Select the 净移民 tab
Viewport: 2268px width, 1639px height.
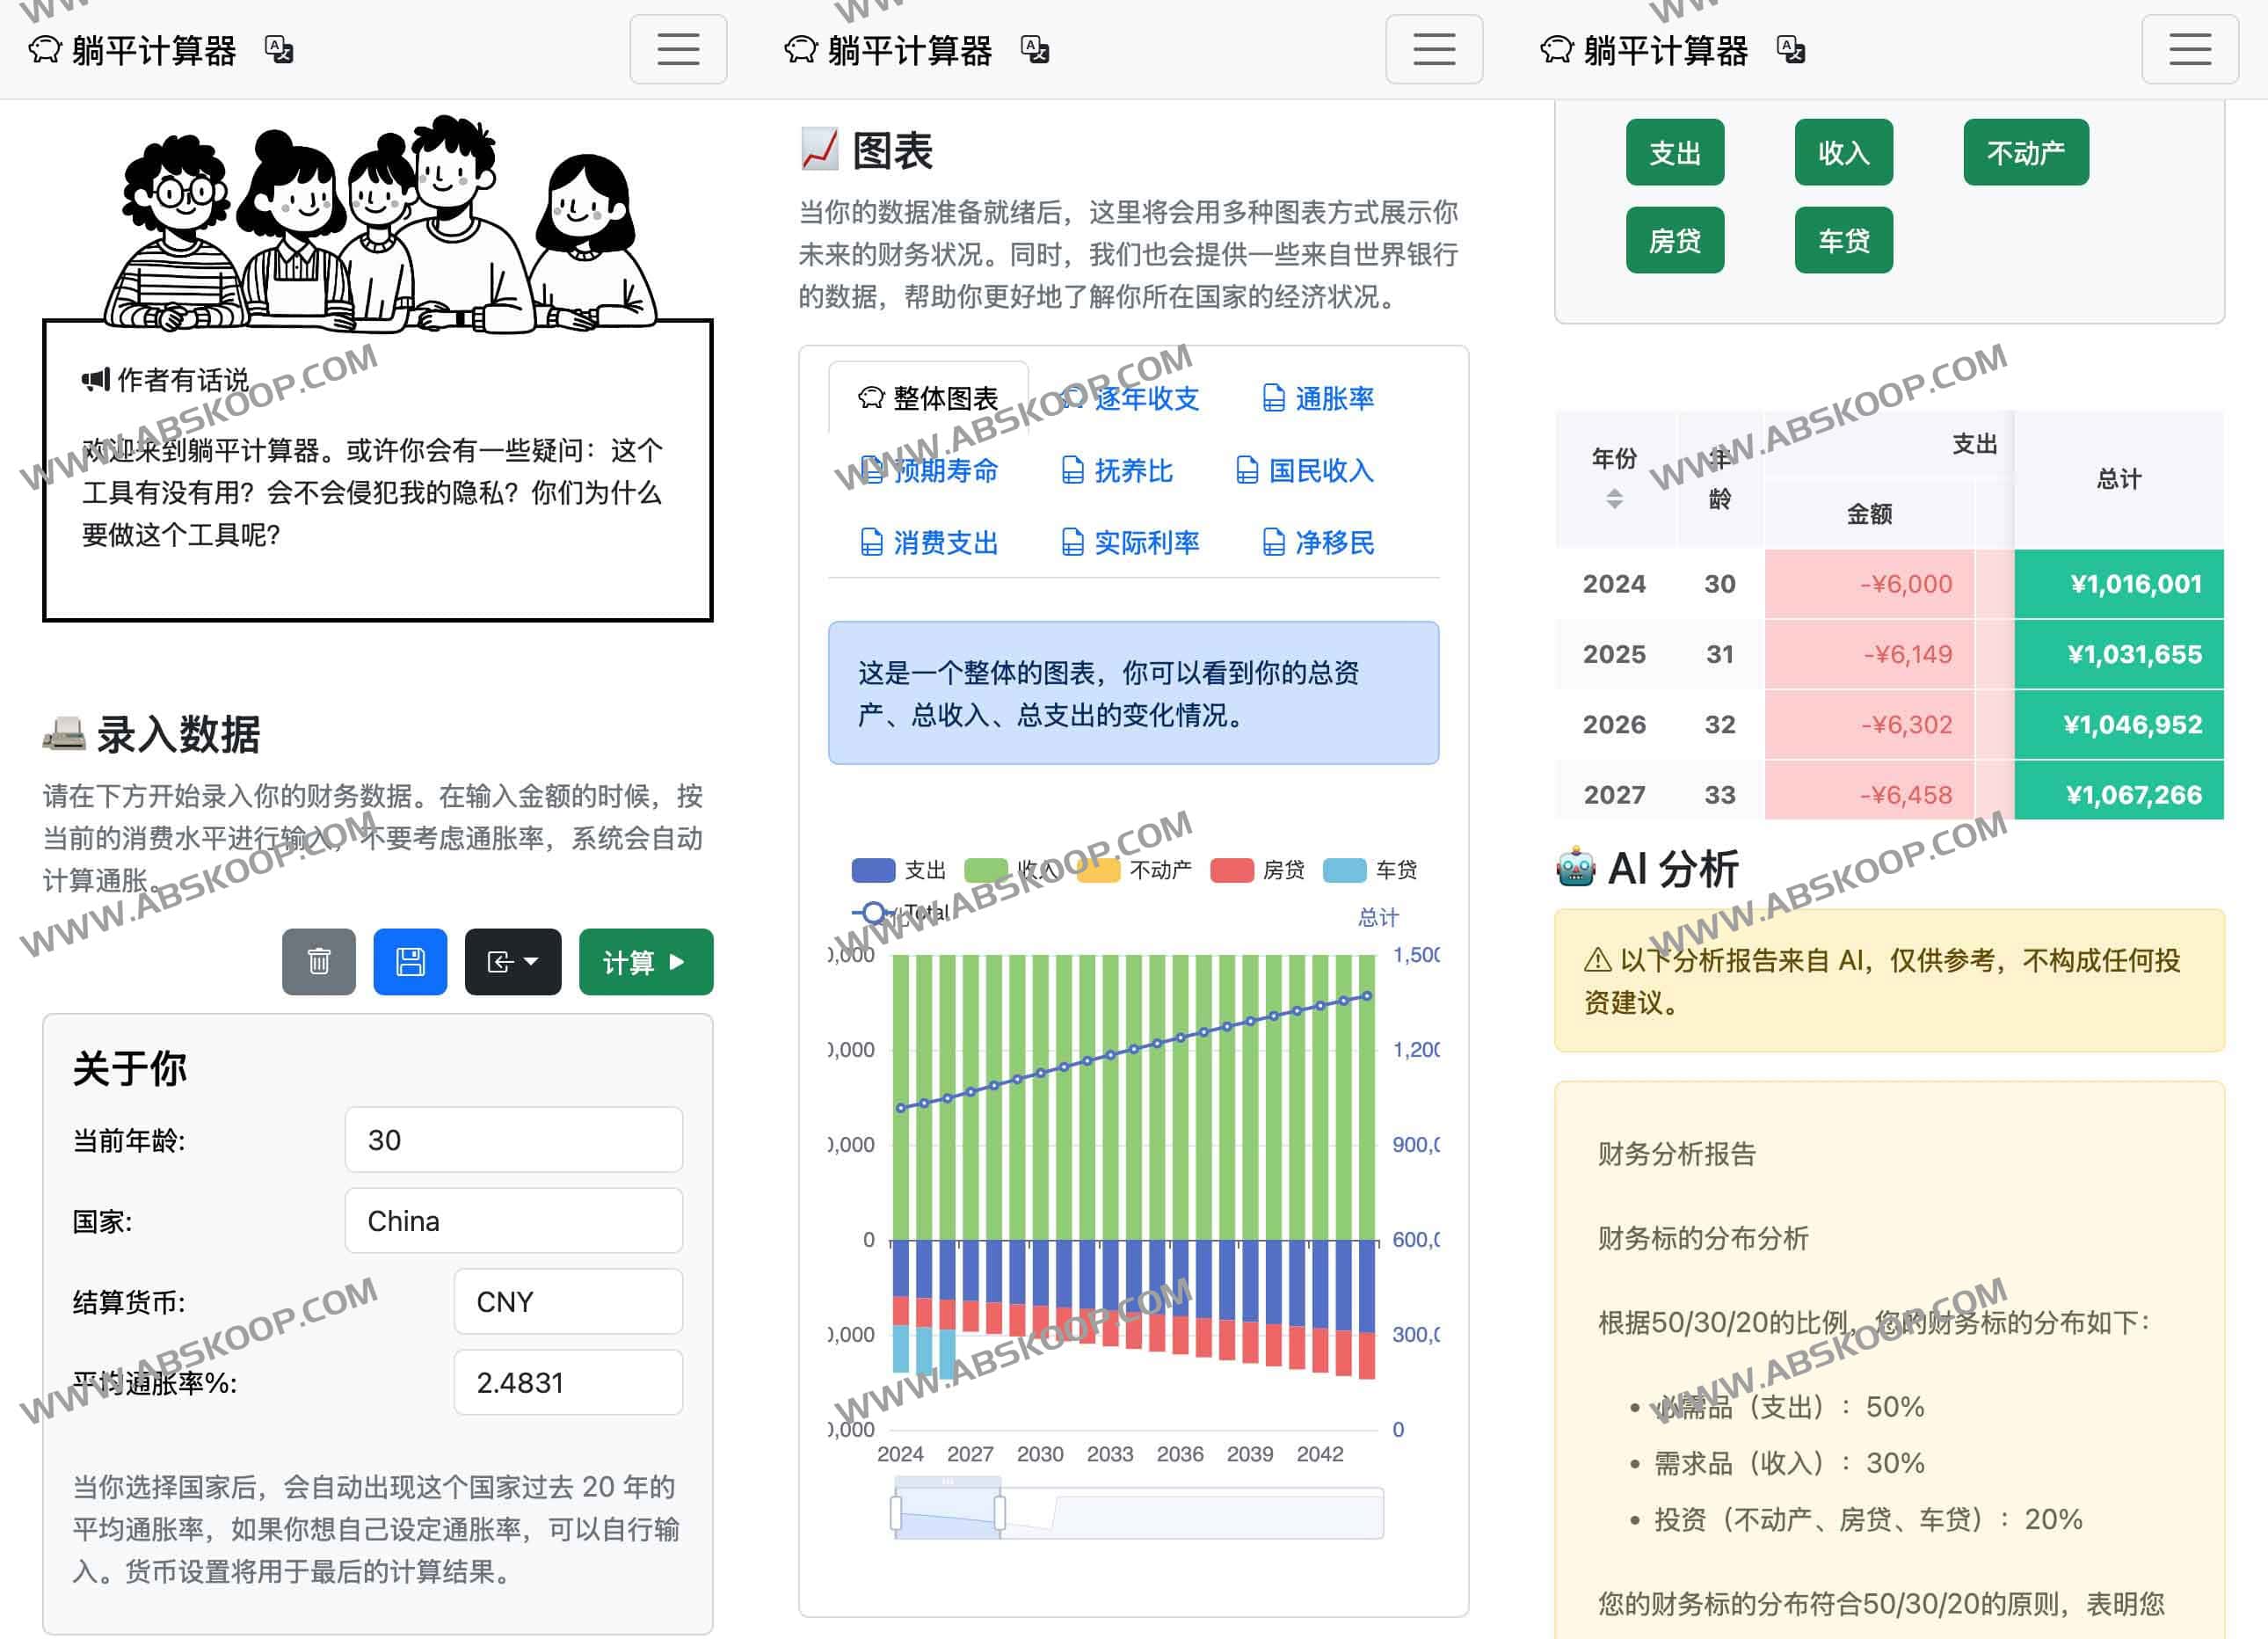click(1318, 542)
